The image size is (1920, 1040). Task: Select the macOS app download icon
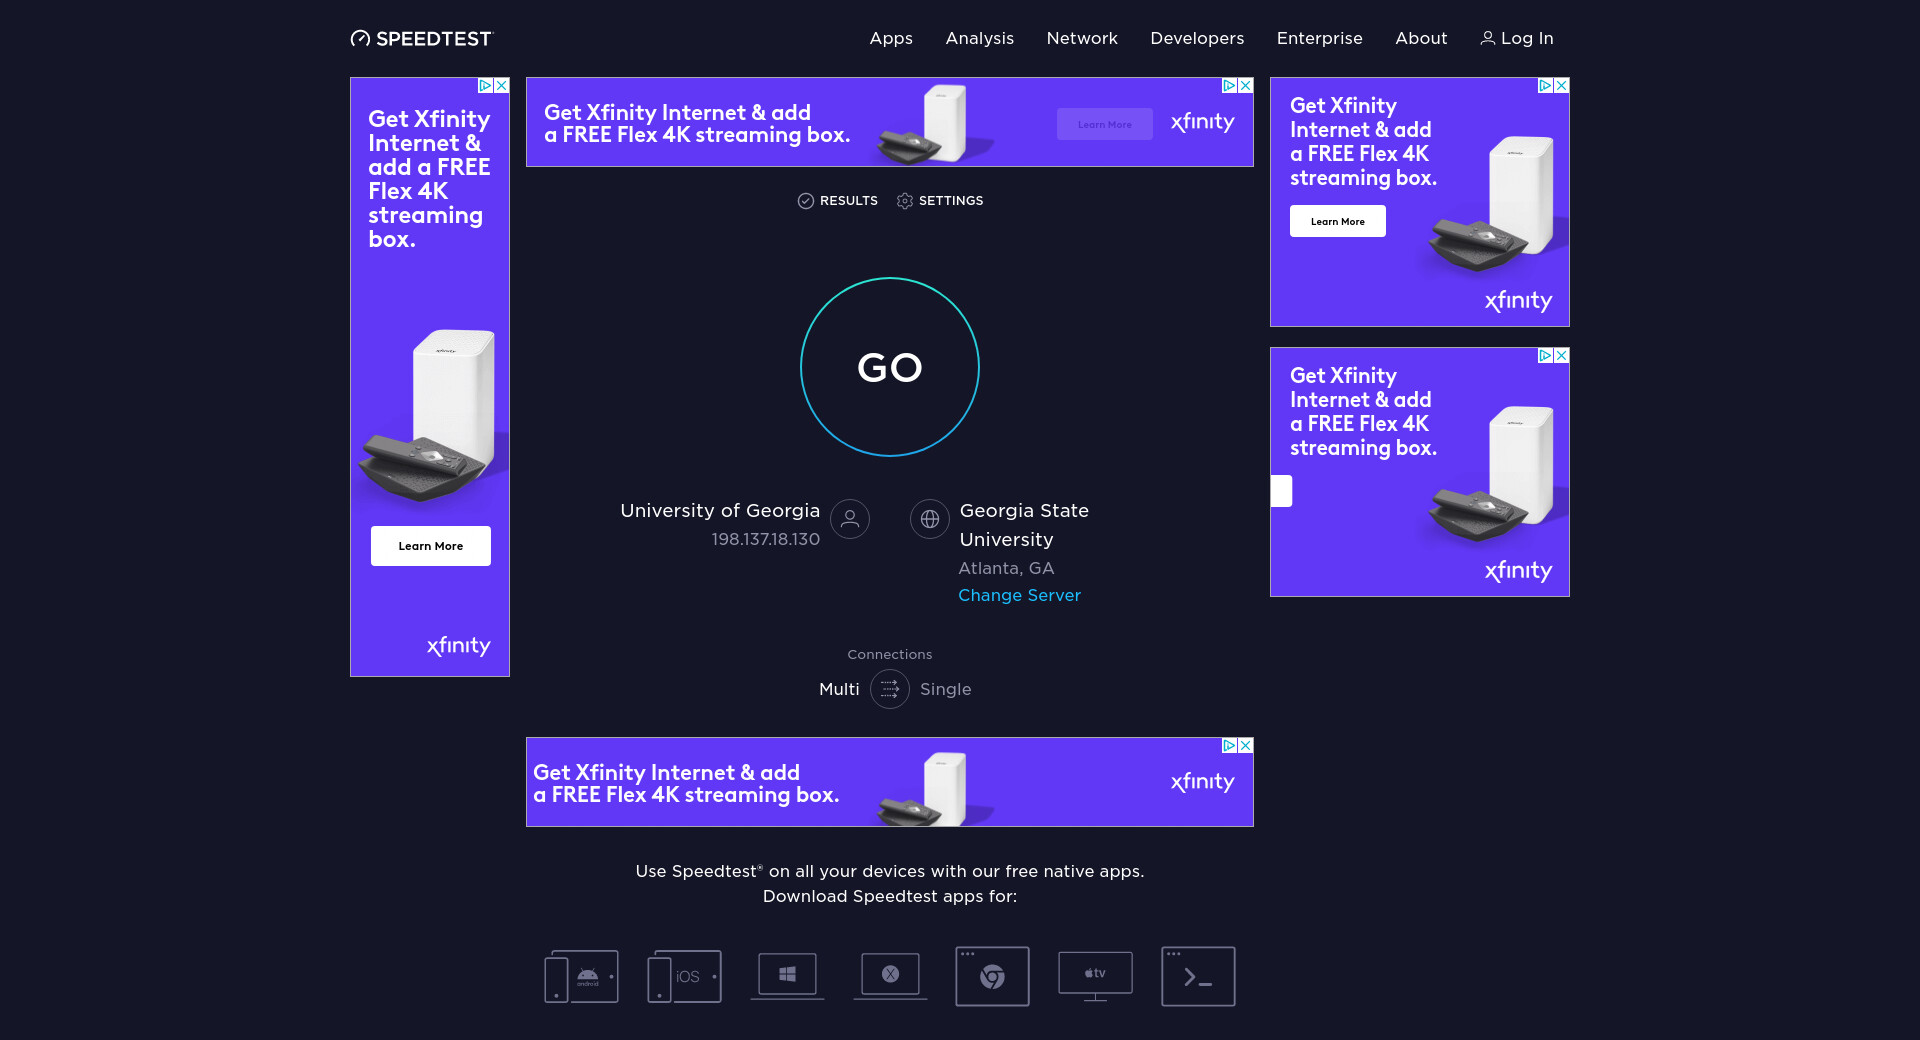pyautogui.click(x=890, y=976)
